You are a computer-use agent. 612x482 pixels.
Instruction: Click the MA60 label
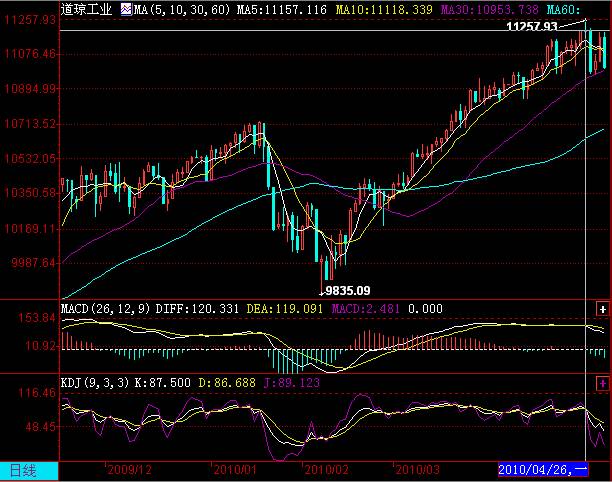563,9
